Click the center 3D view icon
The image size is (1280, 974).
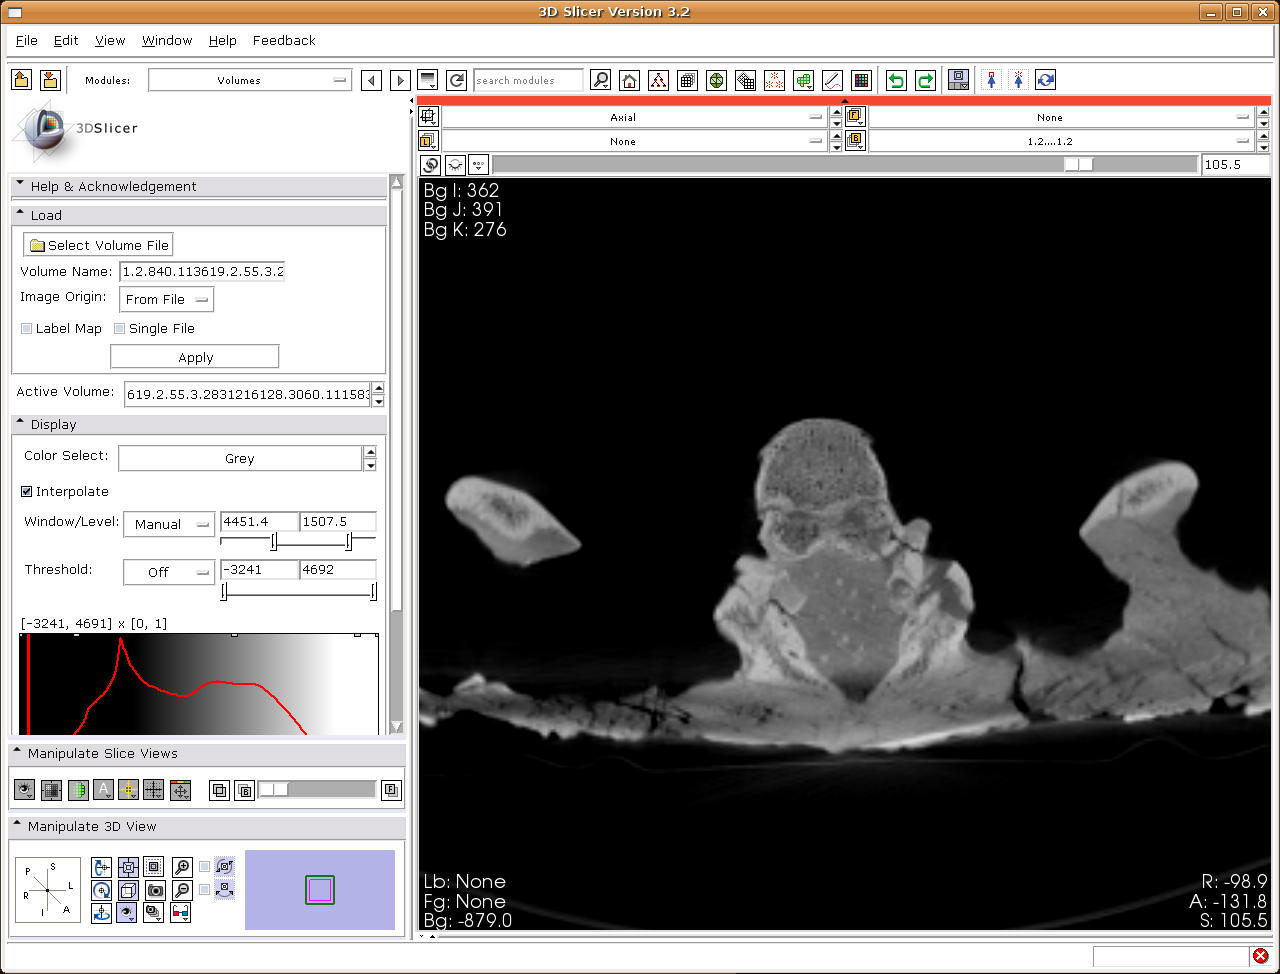pyautogui.click(x=128, y=867)
